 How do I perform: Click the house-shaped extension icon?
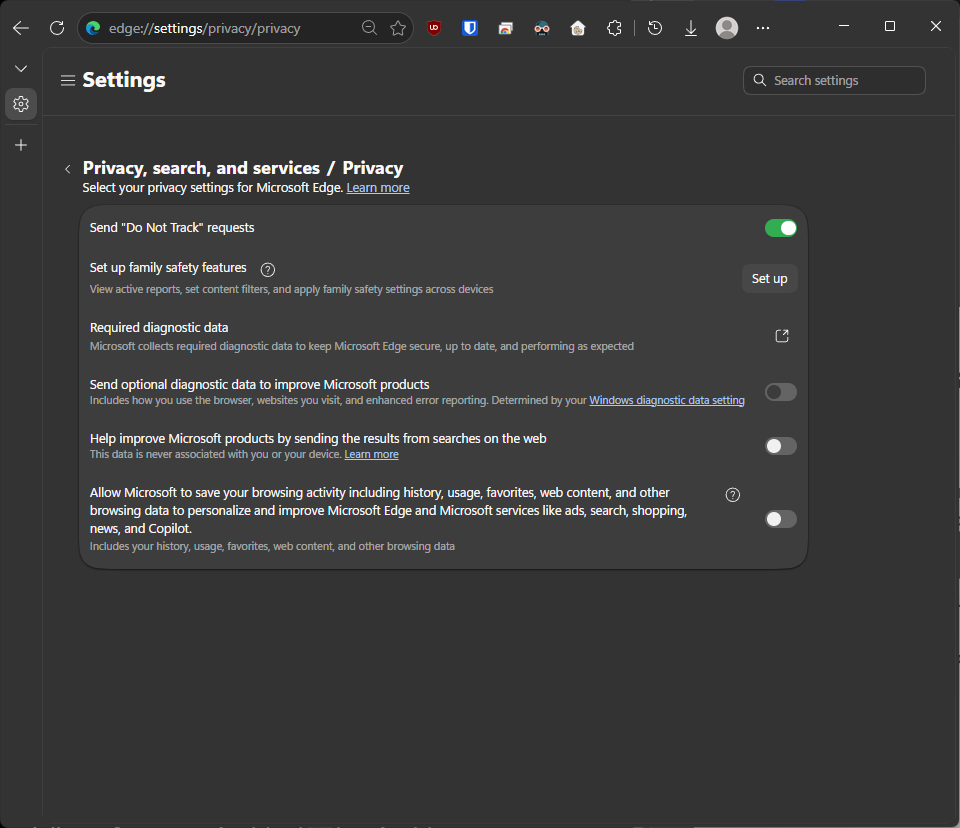click(578, 28)
